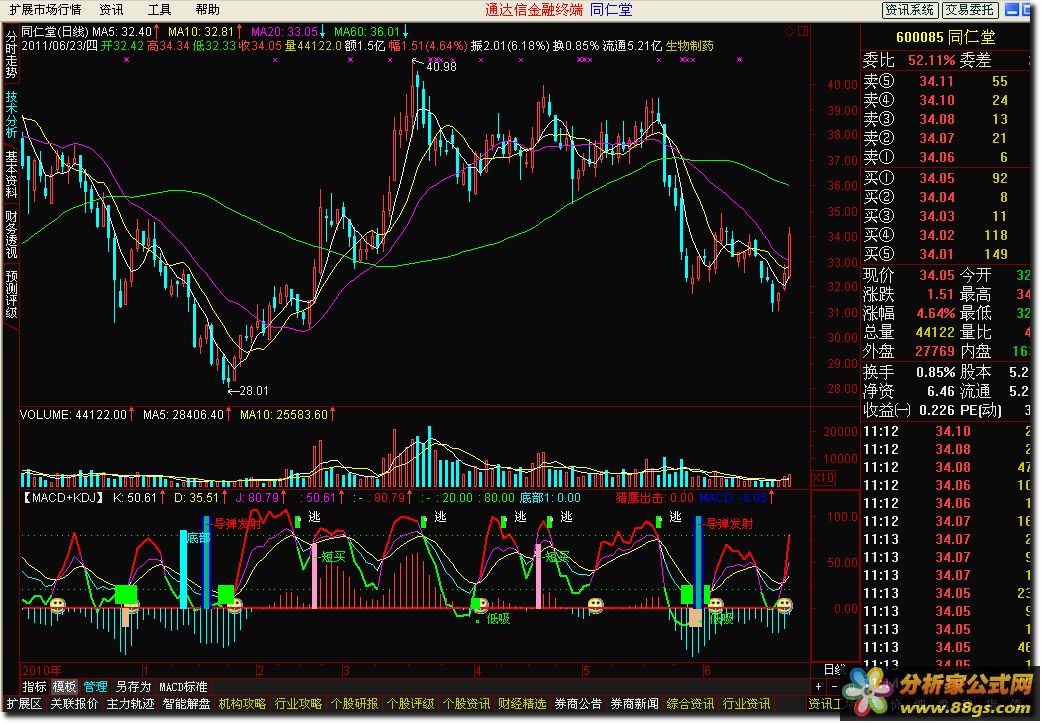This screenshot has height=723, width=1042.
Task: Open the 个股资讯 bottom tab
Action: click(x=466, y=704)
